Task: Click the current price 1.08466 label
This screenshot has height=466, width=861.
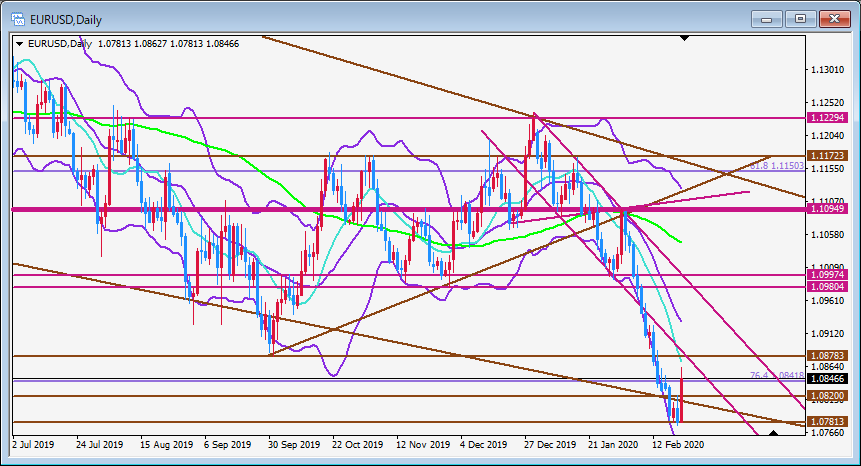Action: pyautogui.click(x=827, y=379)
